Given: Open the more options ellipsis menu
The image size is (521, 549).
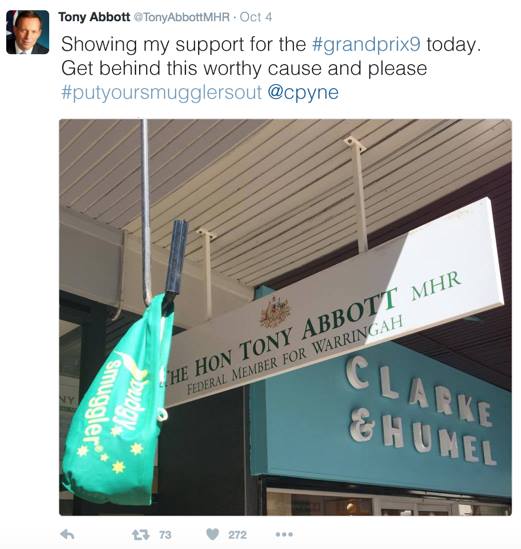Looking at the screenshot, I should click(x=284, y=534).
